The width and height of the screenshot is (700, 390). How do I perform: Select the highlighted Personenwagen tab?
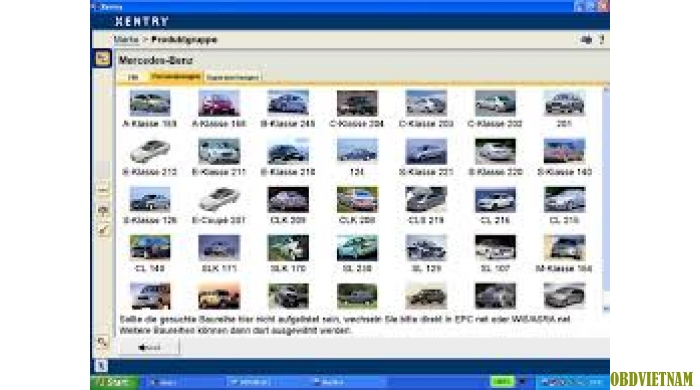[175, 77]
